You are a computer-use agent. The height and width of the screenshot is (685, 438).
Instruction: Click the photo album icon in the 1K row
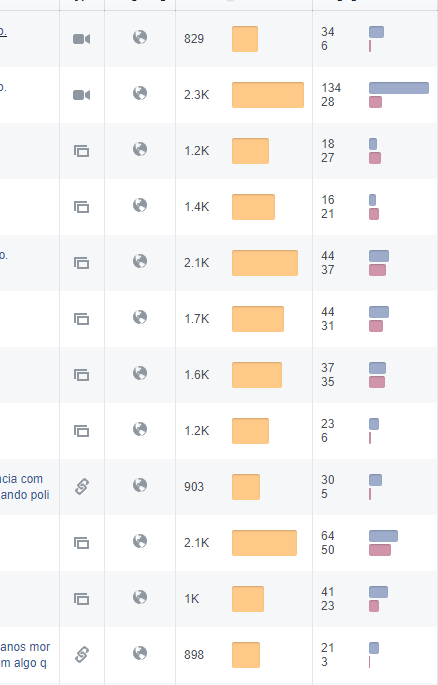pyautogui.click(x=82, y=599)
